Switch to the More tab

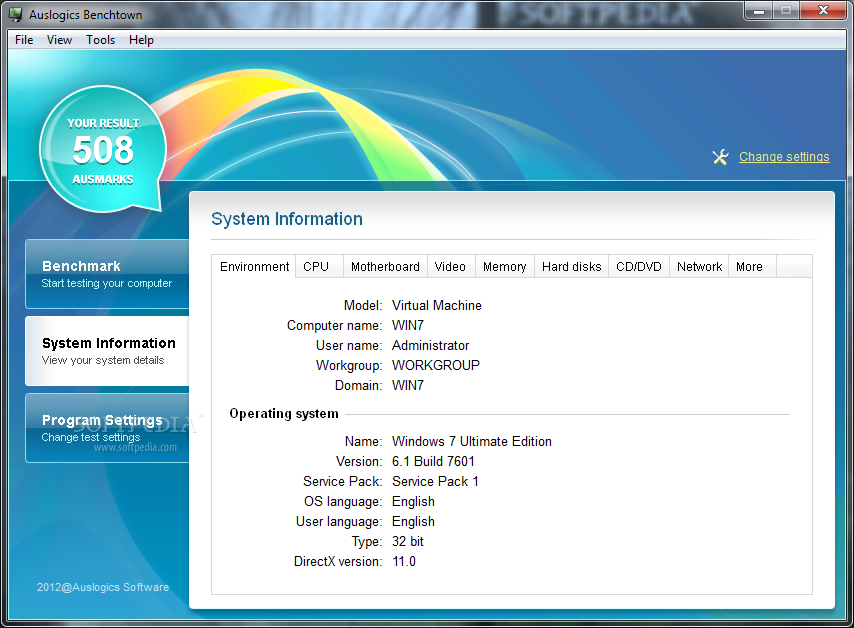point(752,266)
